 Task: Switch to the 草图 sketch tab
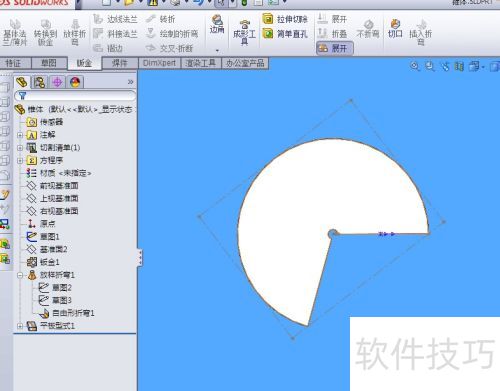49,63
